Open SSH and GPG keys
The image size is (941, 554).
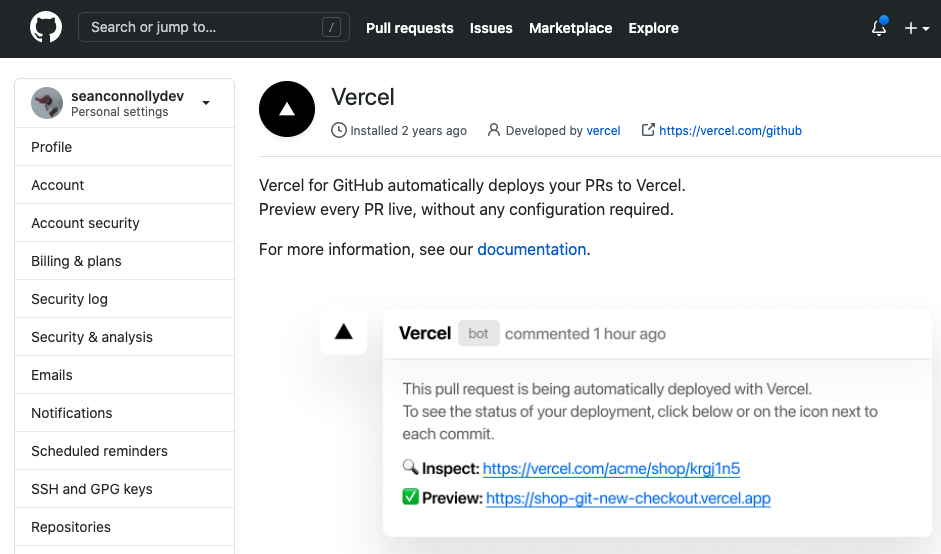[x=124, y=489]
